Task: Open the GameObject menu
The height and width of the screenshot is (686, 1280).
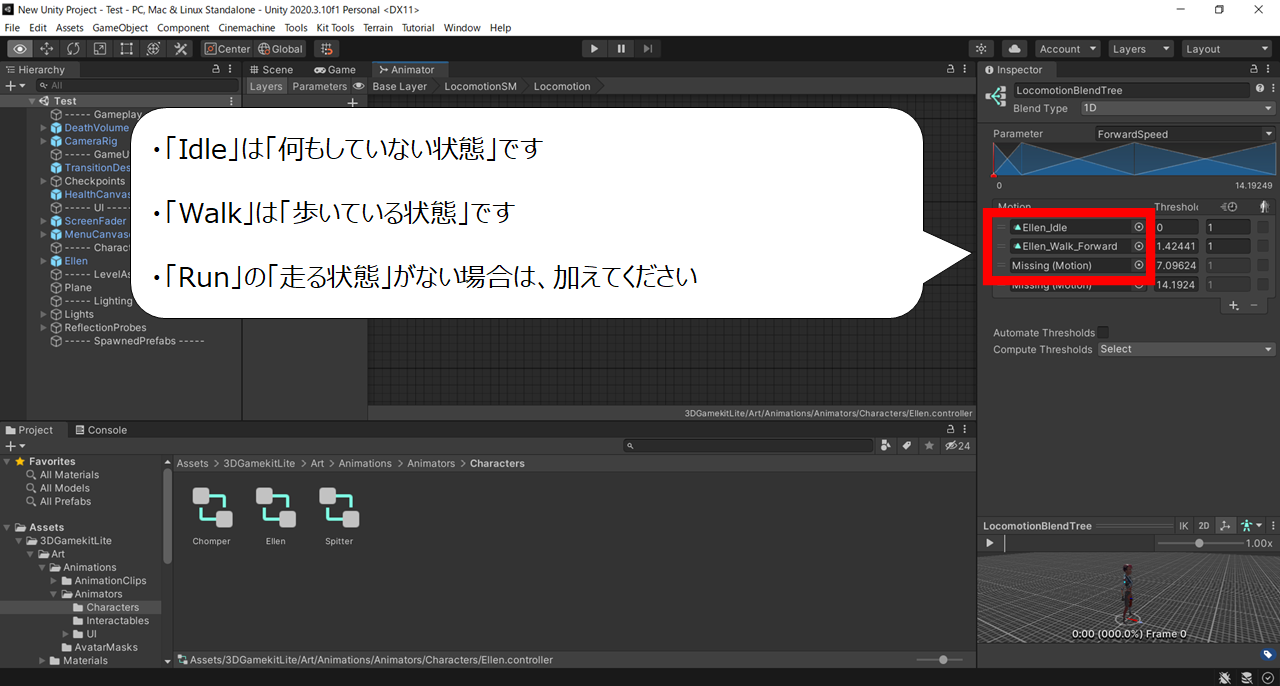Action: point(120,28)
